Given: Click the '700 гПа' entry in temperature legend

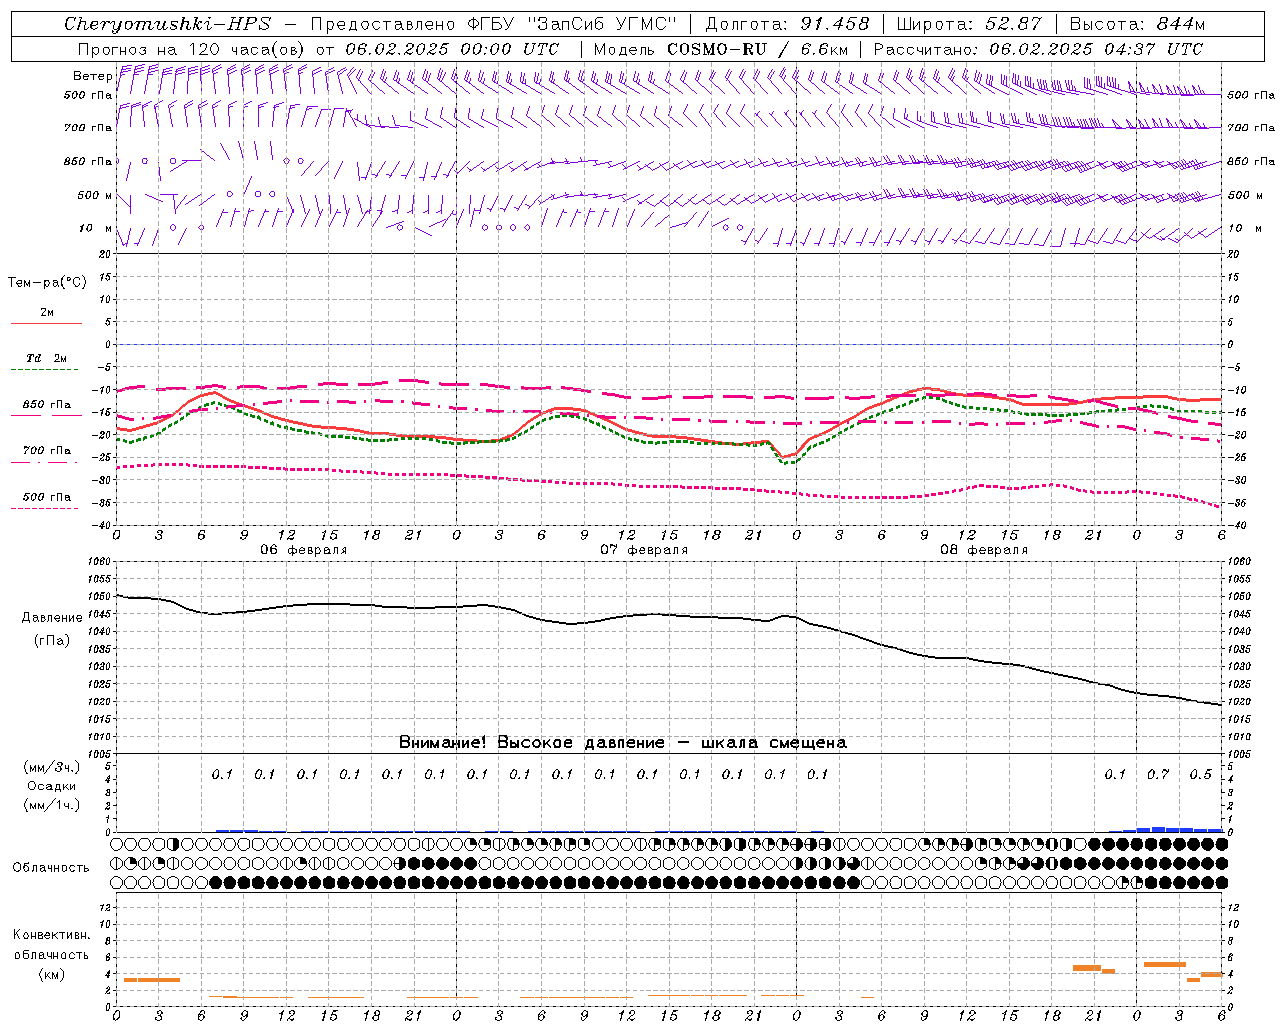Looking at the screenshot, I should 47,451.
